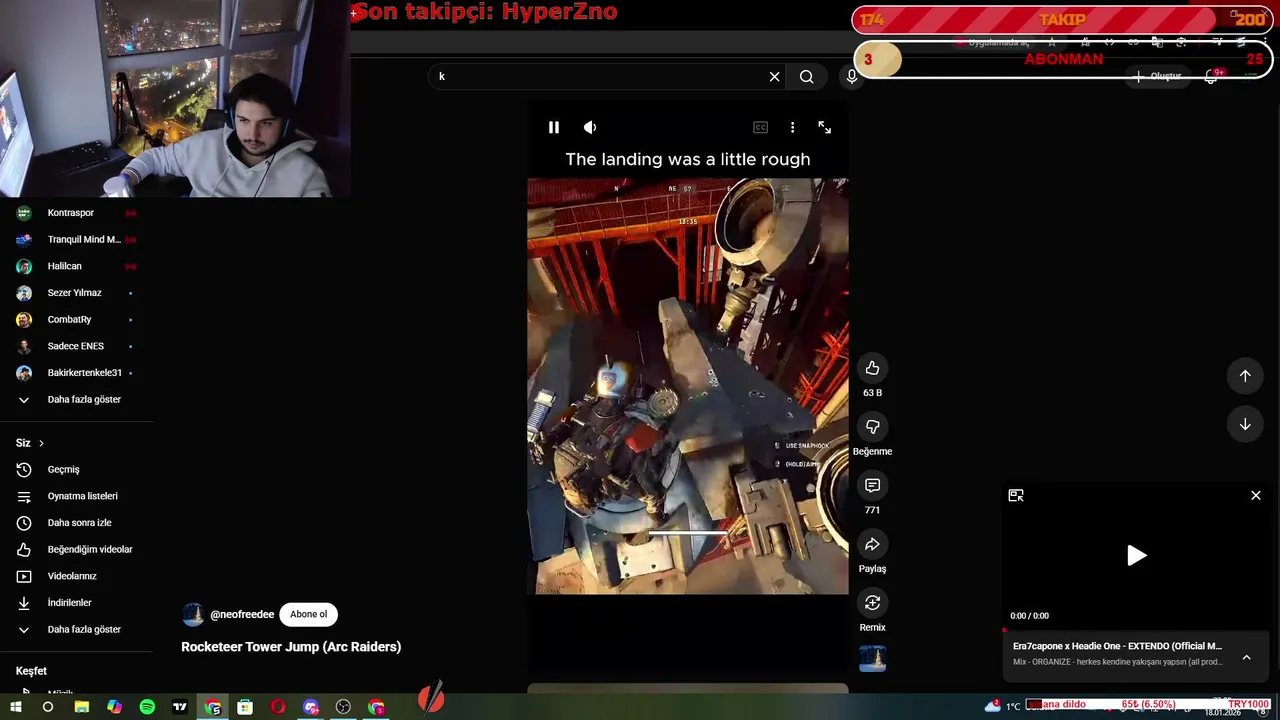Open the @neofreedee channel
The image size is (1280, 720).
coord(242,614)
